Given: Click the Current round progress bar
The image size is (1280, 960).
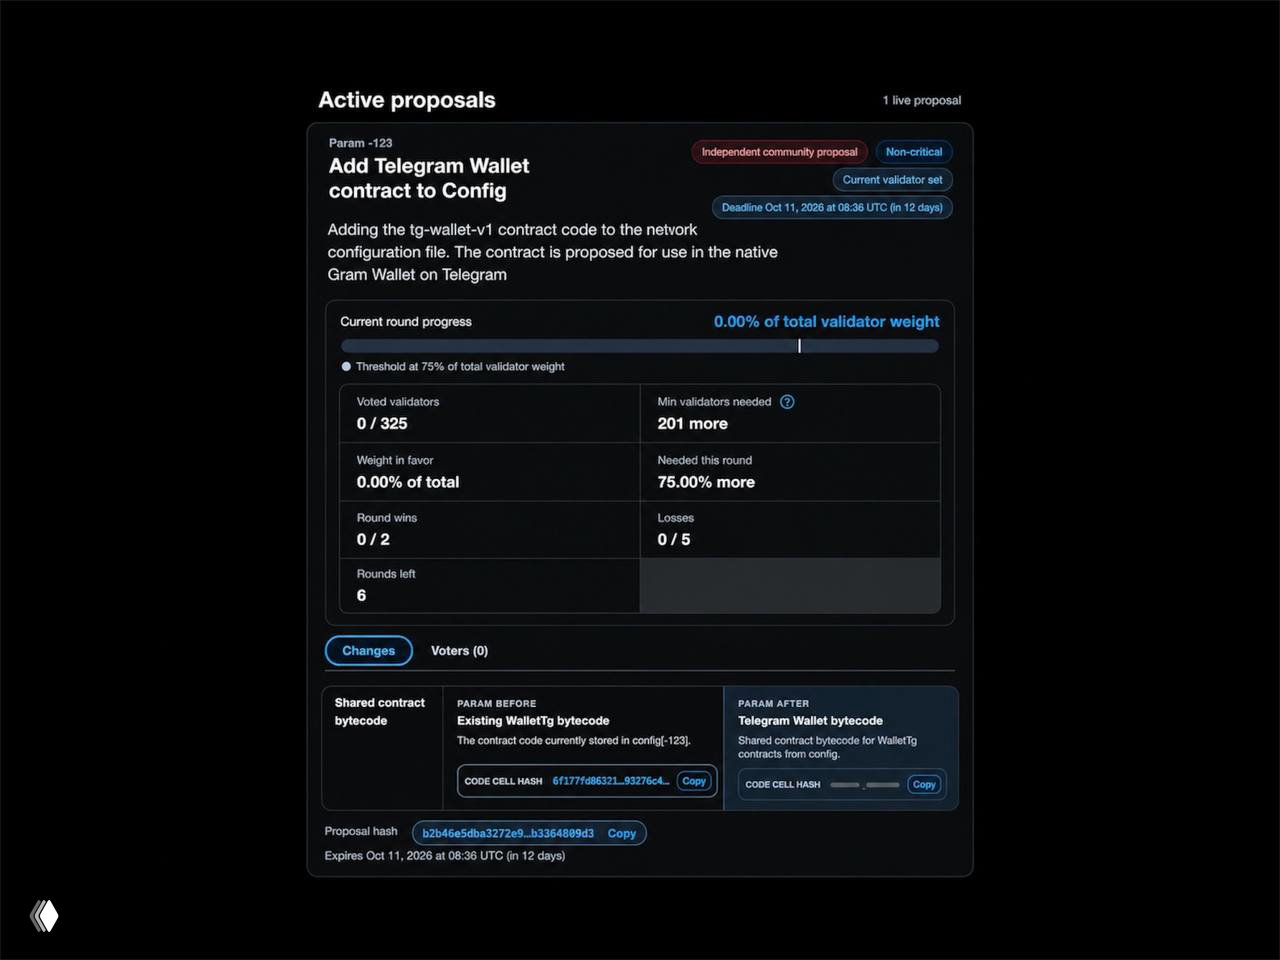Looking at the screenshot, I should [x=640, y=346].
